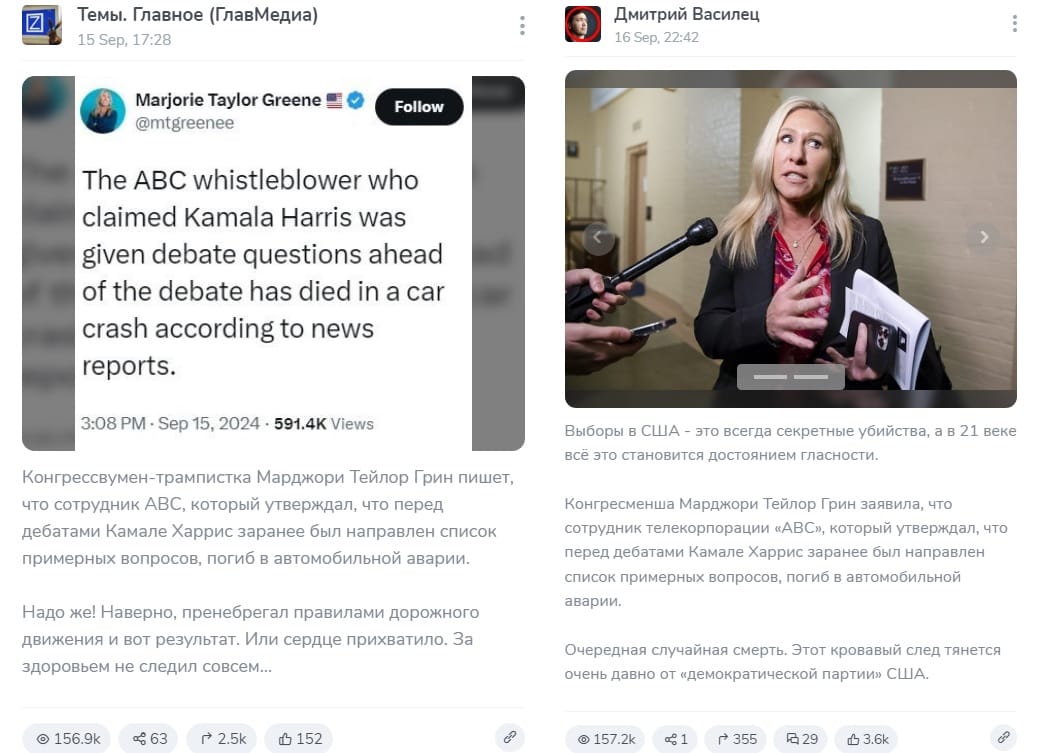
Task: Click the forward counter showing 355
Action: click(735, 739)
